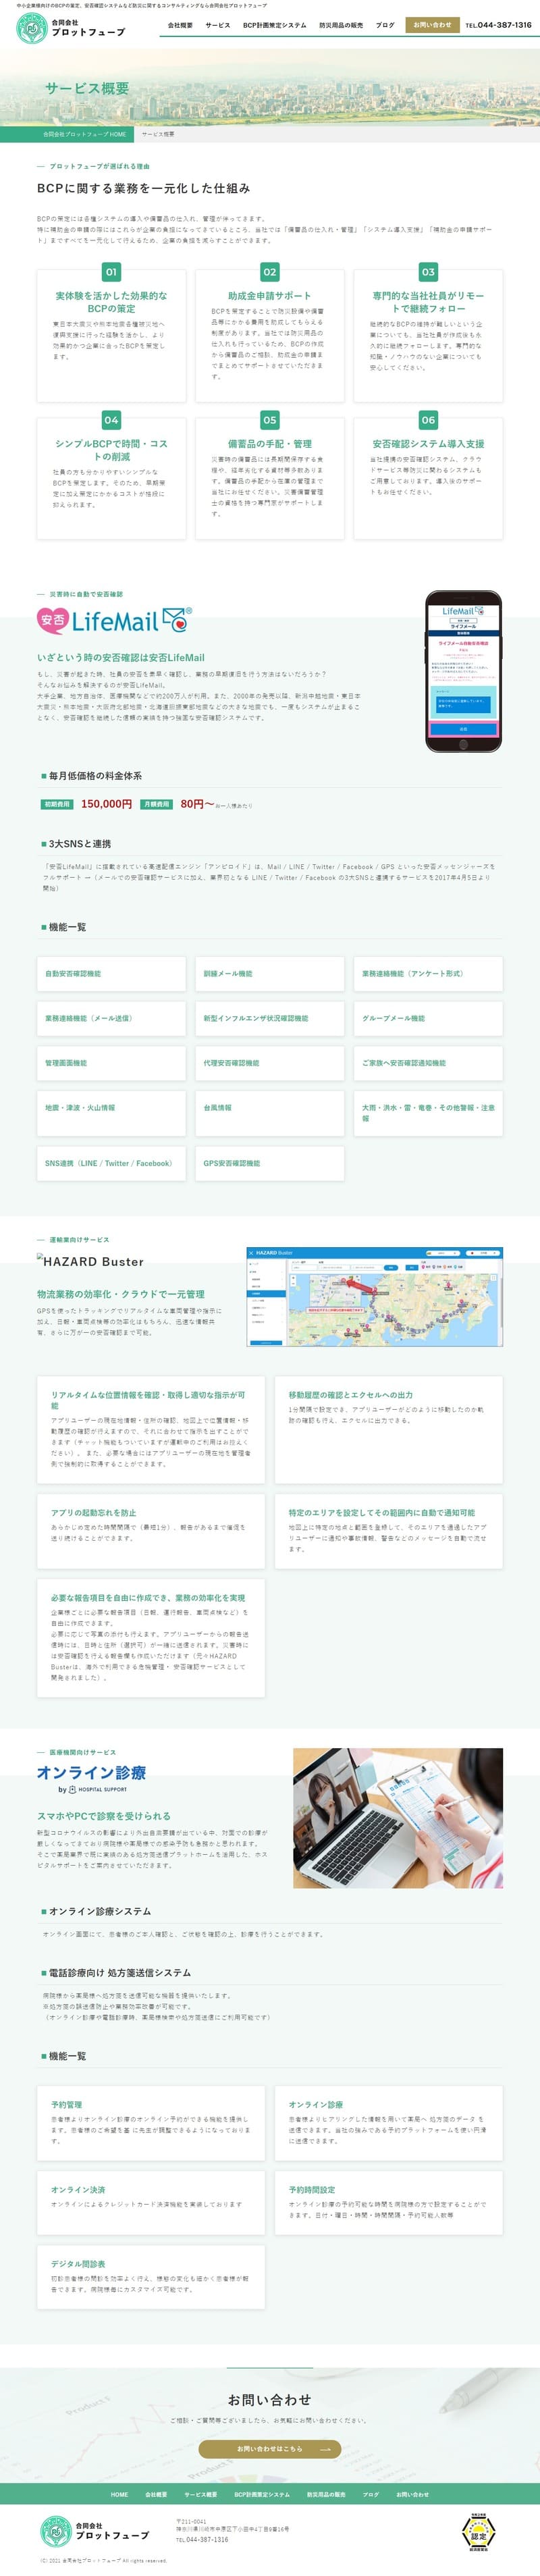
Task: Click the GPS安否確認機能 feature box
Action: click(x=270, y=1164)
